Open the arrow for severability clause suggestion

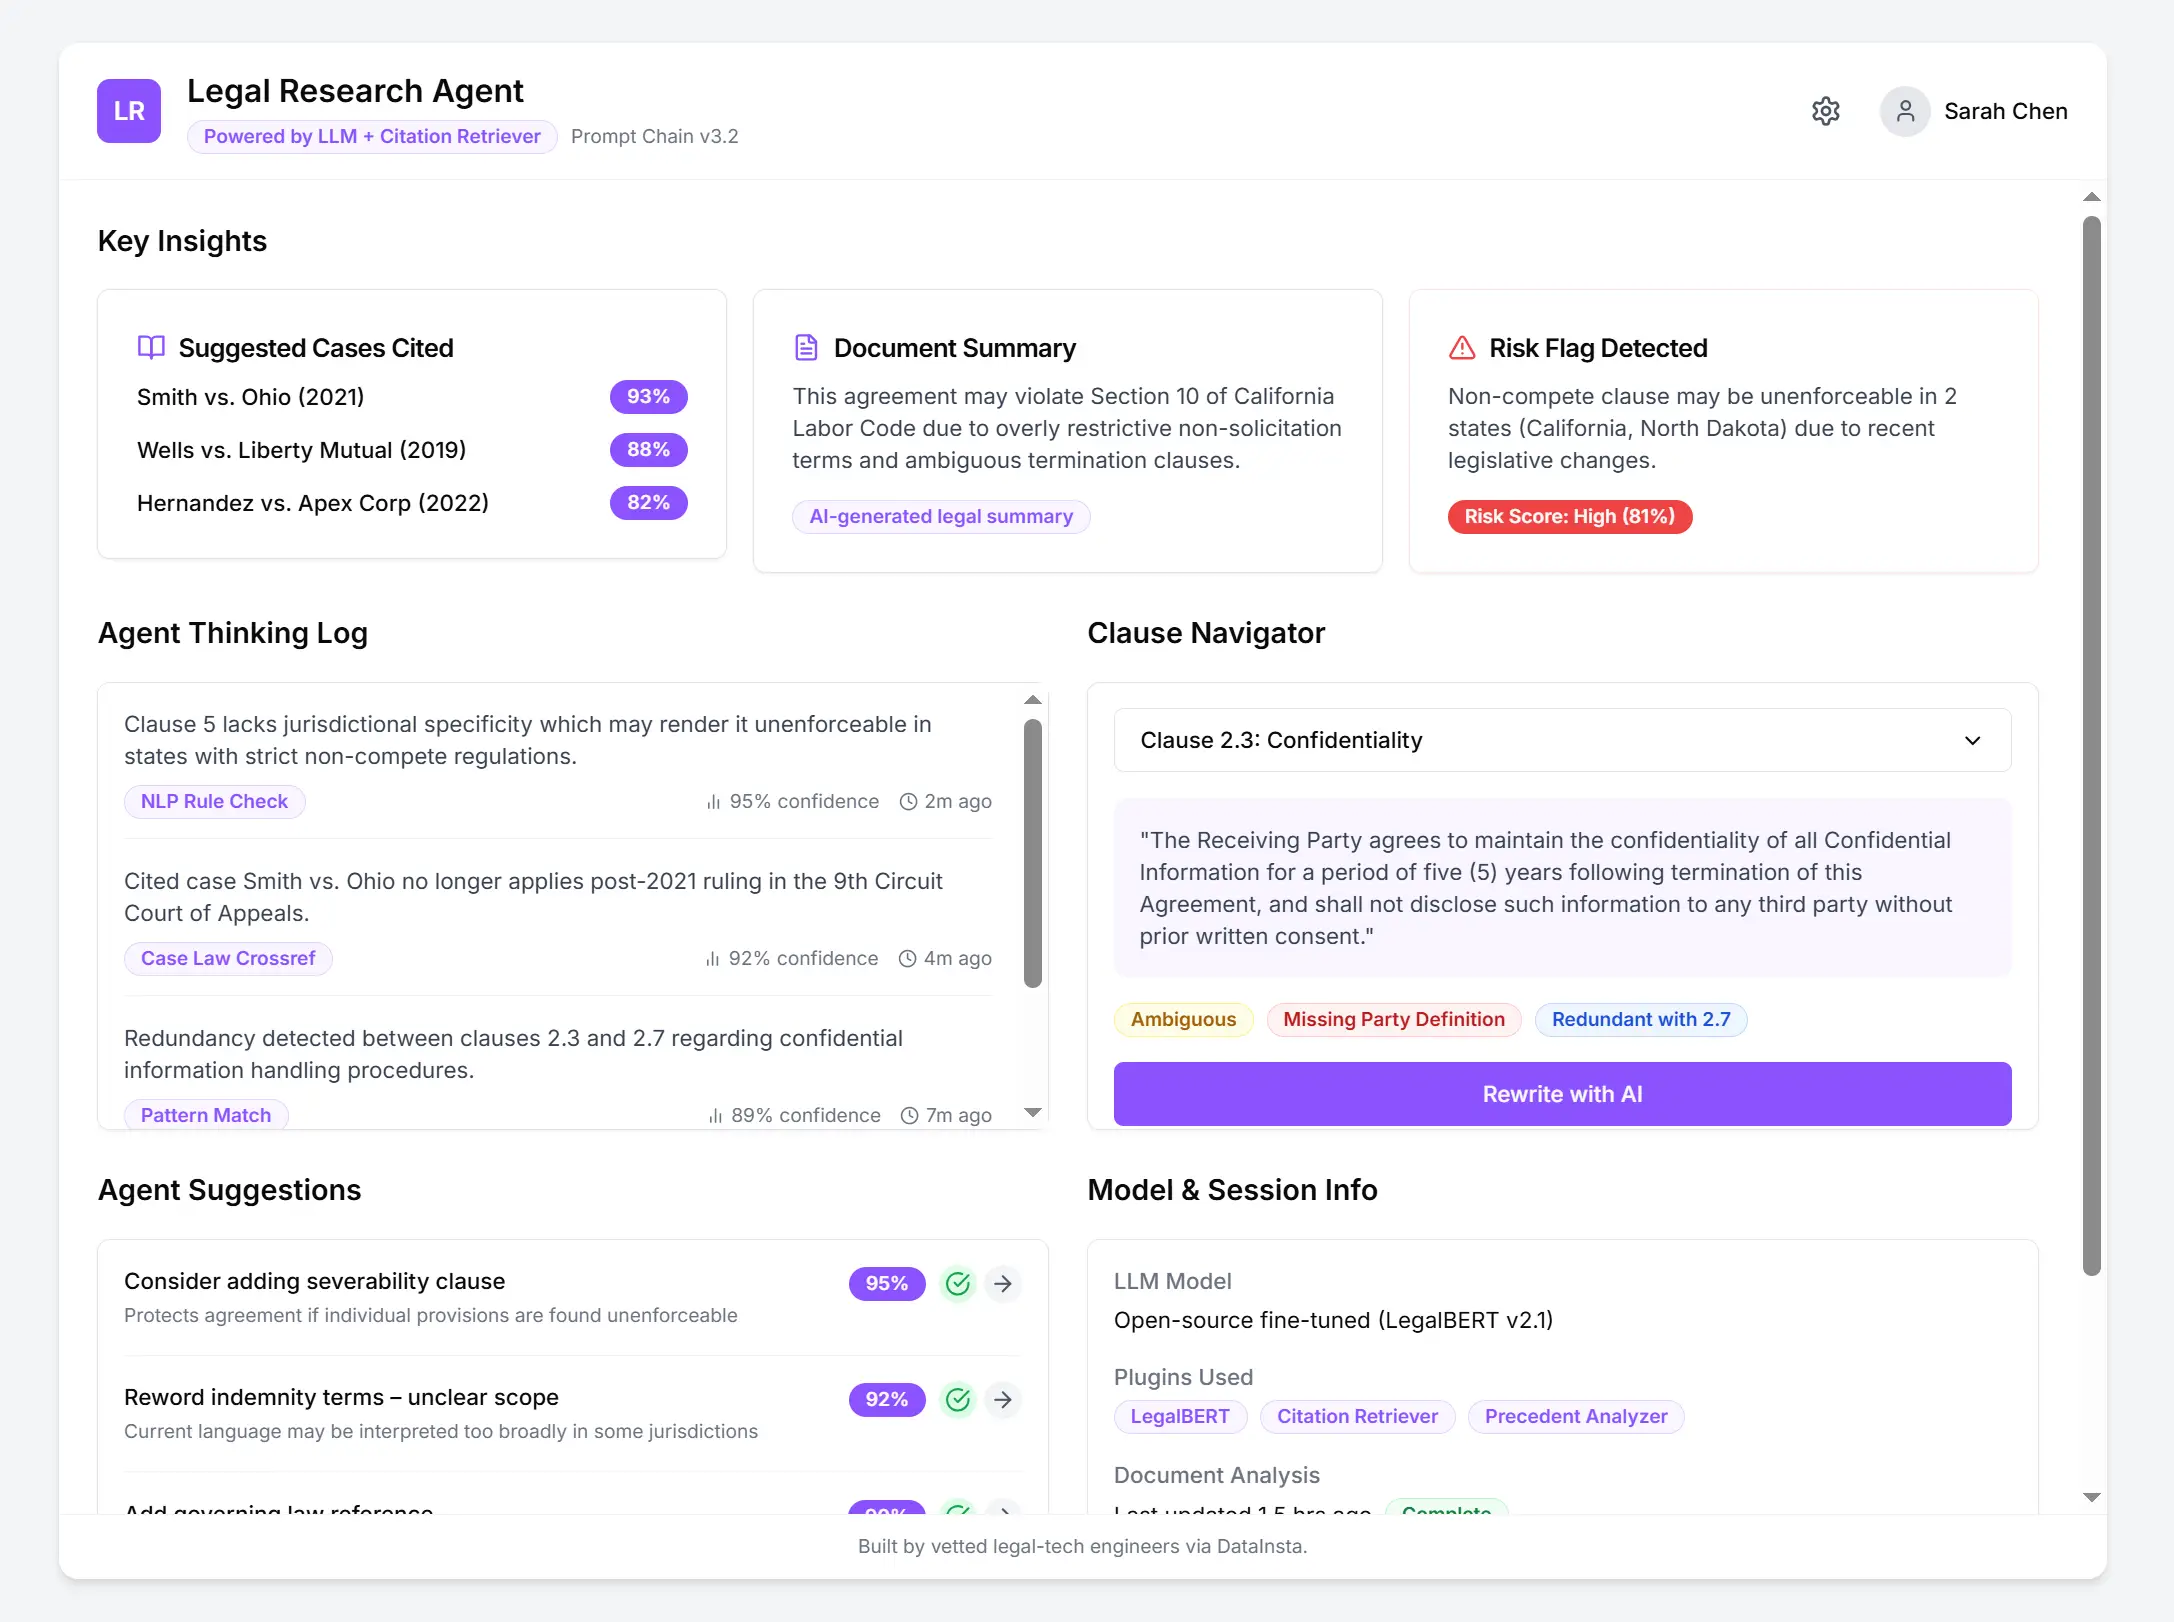[1003, 1283]
